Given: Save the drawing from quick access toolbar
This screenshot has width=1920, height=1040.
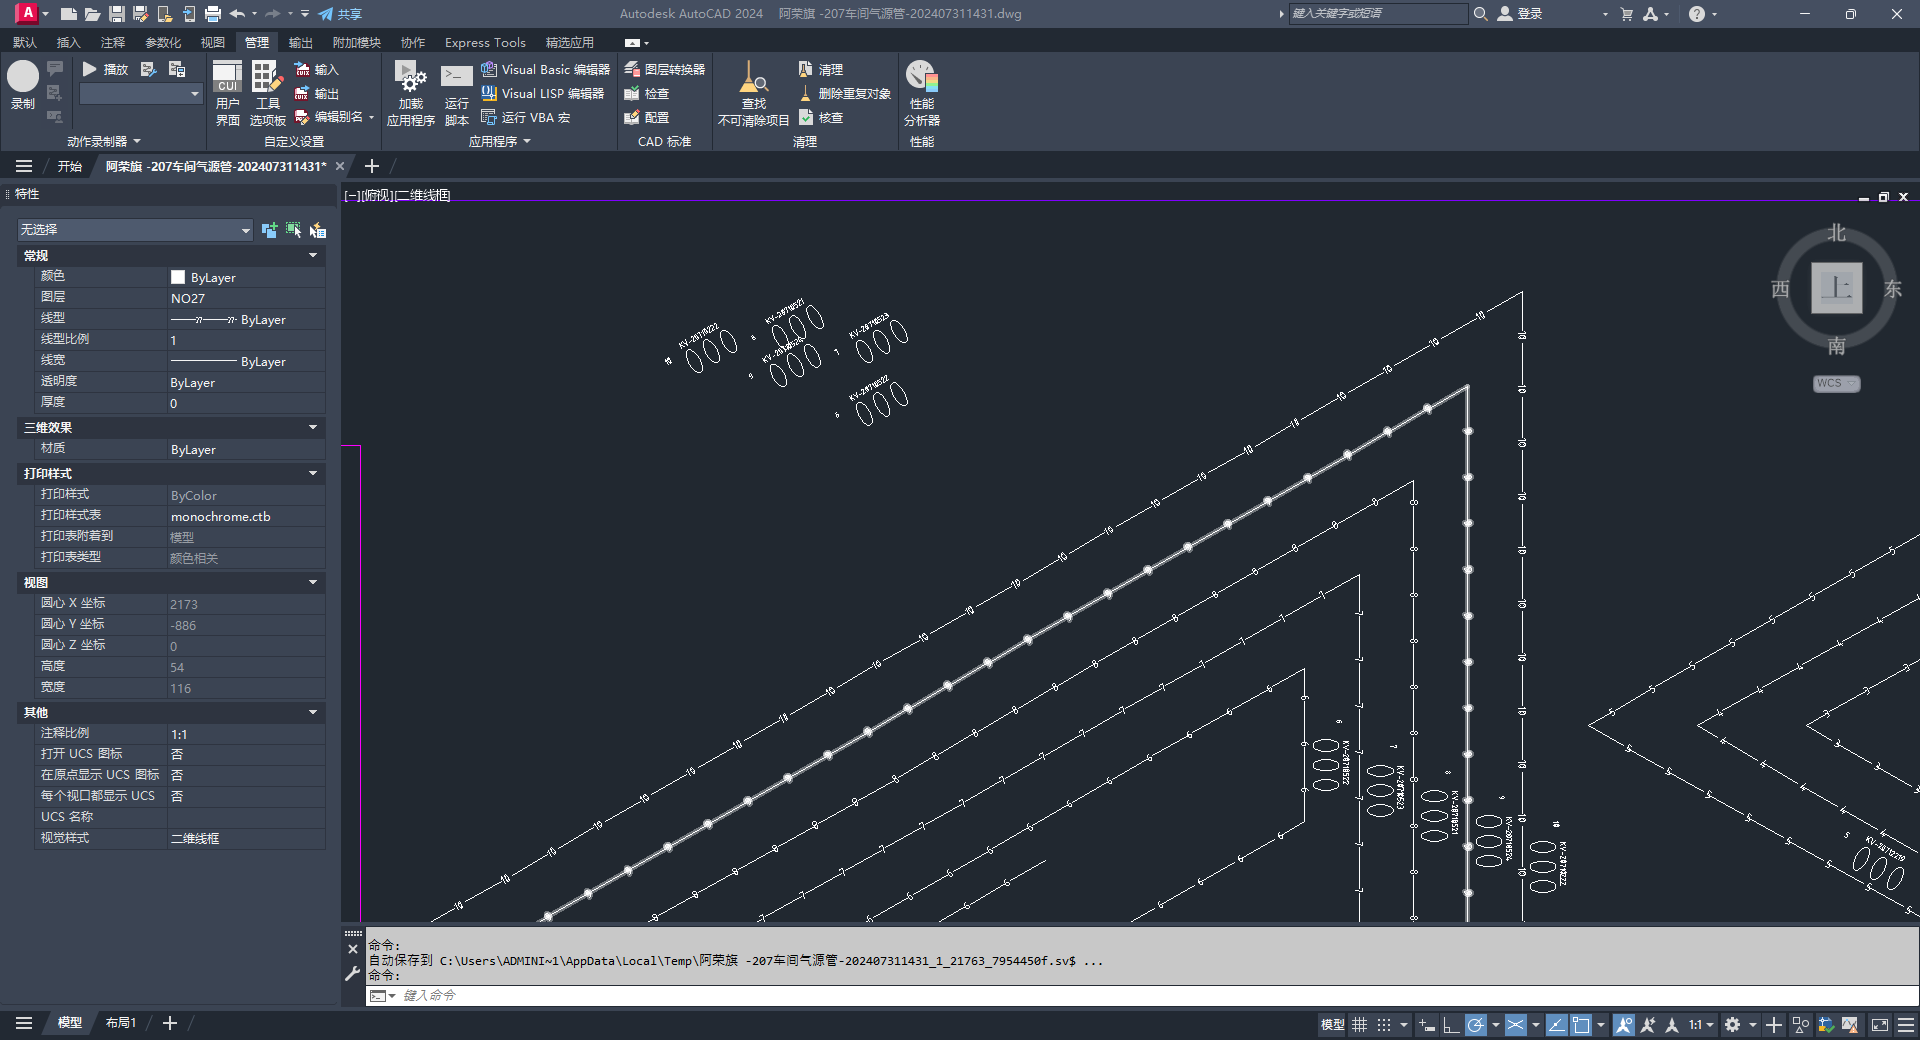Looking at the screenshot, I should (x=117, y=14).
